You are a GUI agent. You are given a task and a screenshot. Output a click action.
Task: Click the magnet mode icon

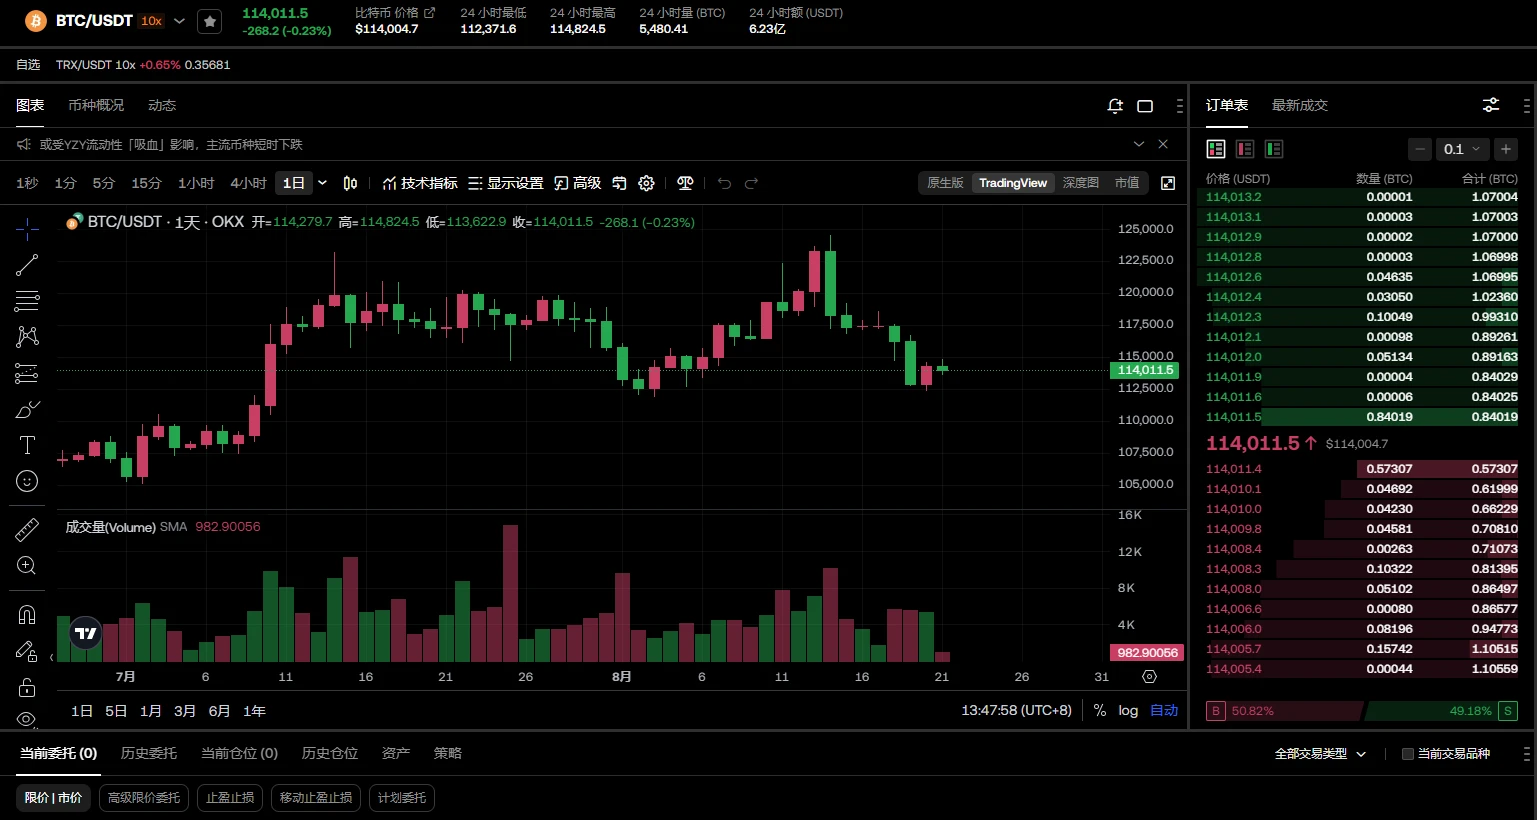coord(27,614)
